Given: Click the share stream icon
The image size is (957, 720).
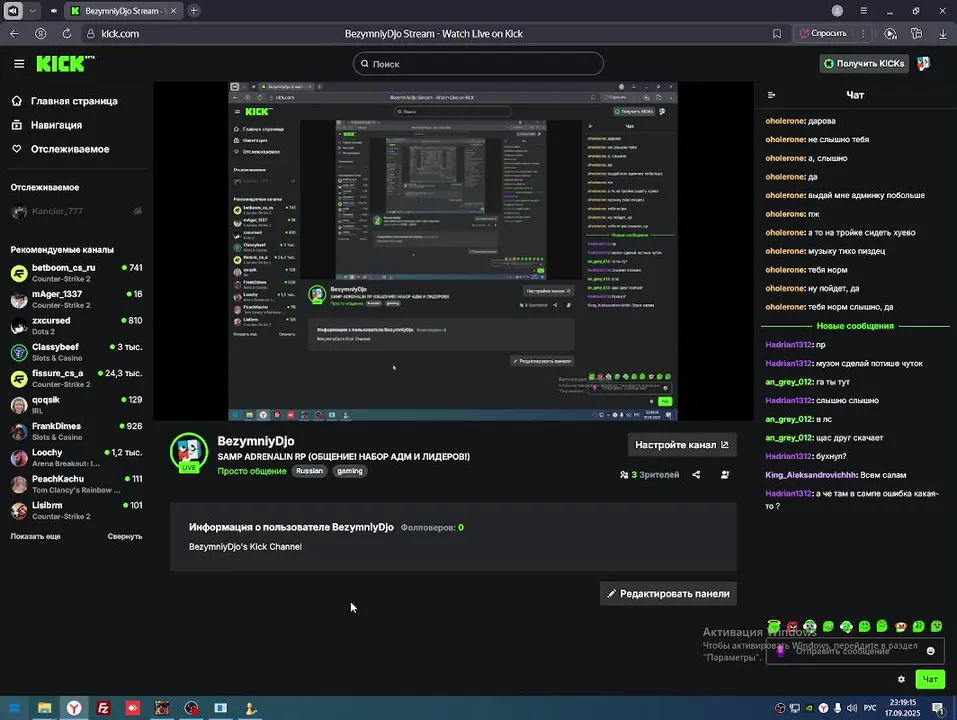Looking at the screenshot, I should tap(696, 475).
